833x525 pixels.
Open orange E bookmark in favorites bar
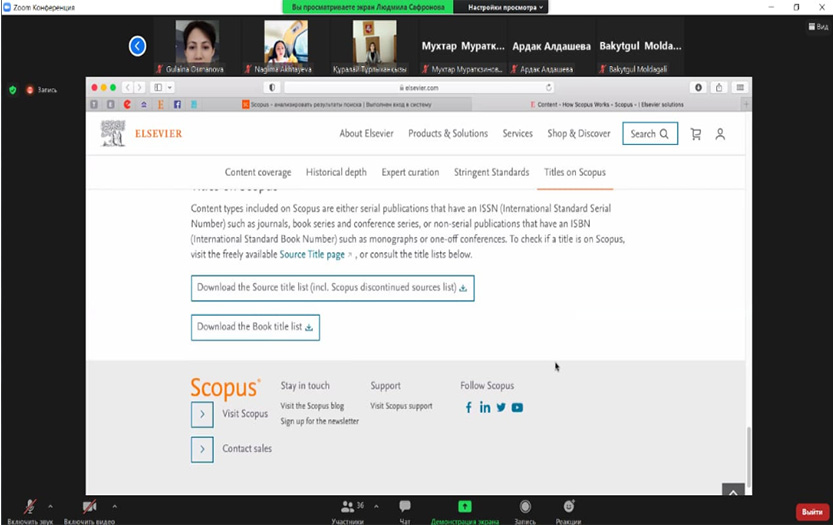click(160, 104)
